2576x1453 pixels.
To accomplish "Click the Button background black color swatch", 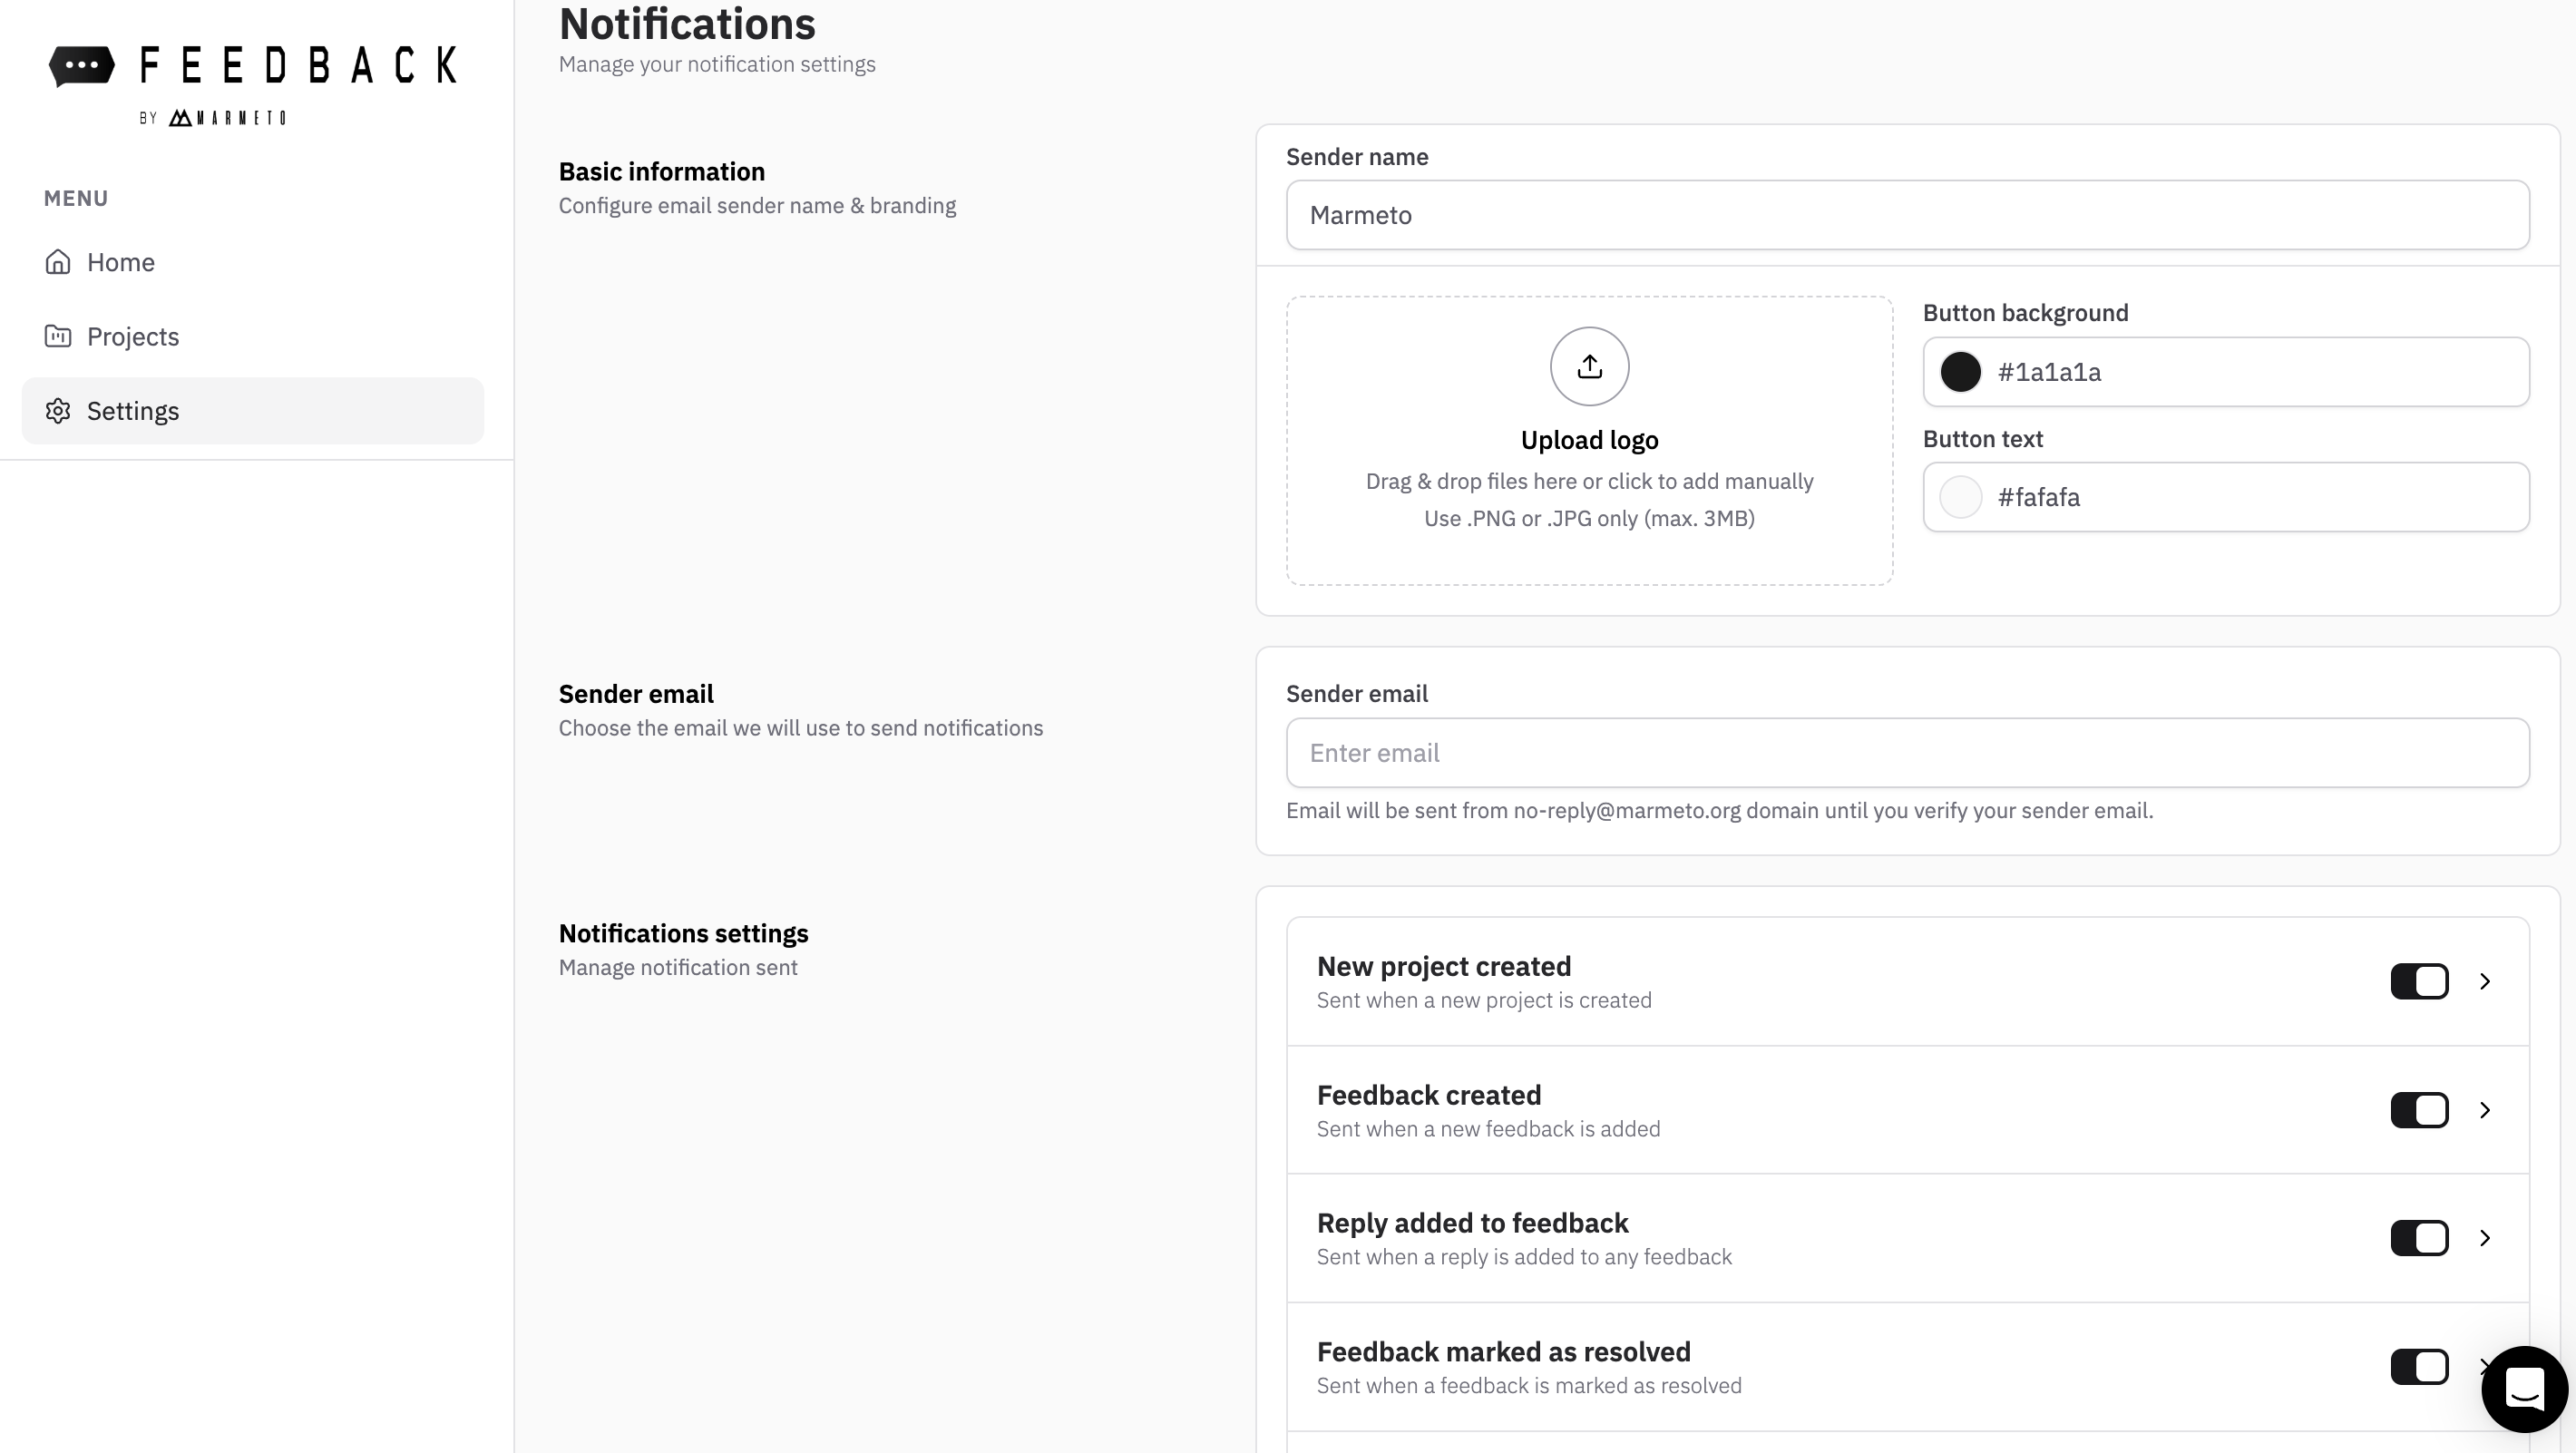I will click(1960, 372).
